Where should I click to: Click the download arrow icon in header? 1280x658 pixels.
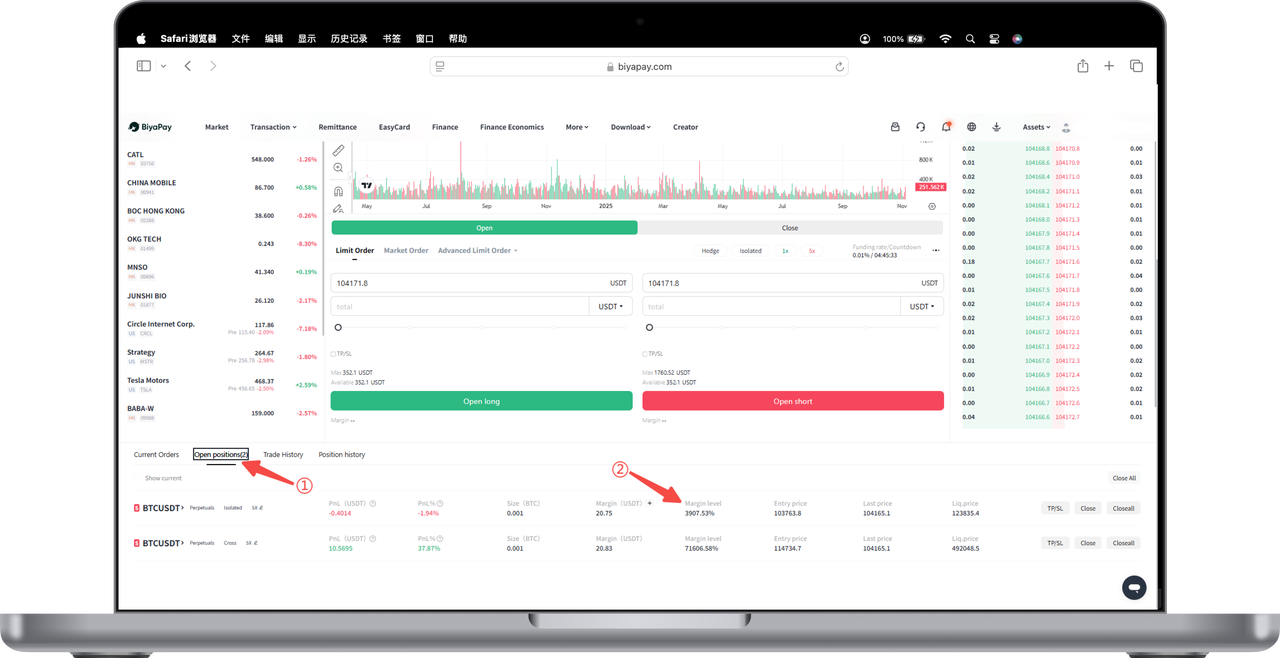[996, 127]
